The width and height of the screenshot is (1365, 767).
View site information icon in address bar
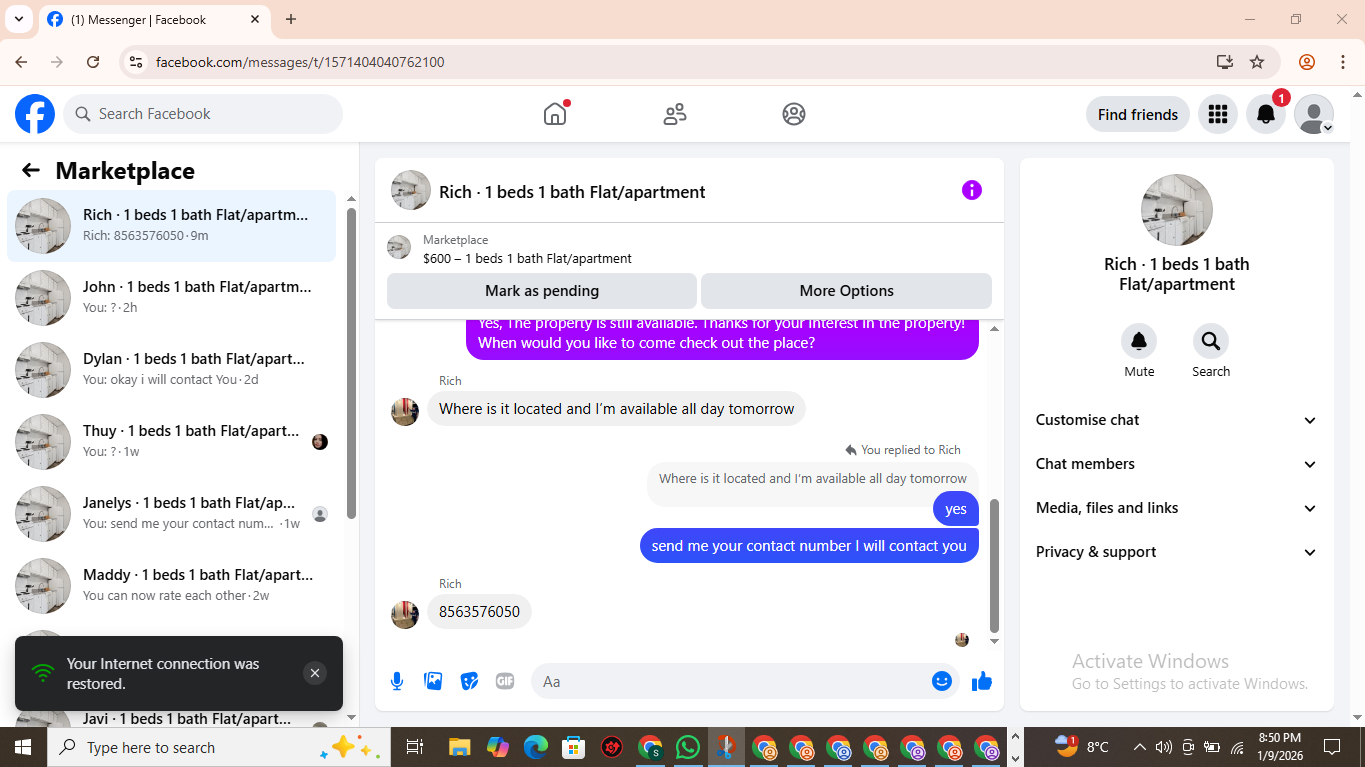[136, 62]
